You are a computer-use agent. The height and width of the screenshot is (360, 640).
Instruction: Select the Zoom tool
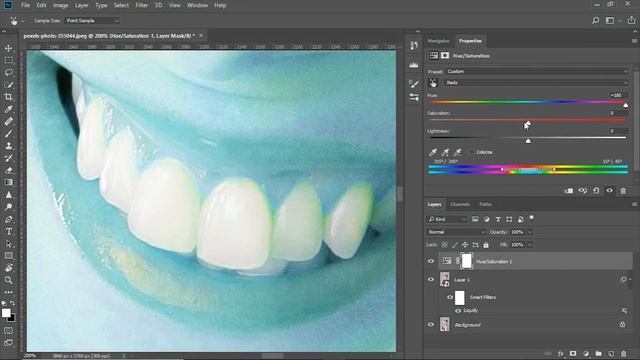pyautogui.click(x=9, y=280)
